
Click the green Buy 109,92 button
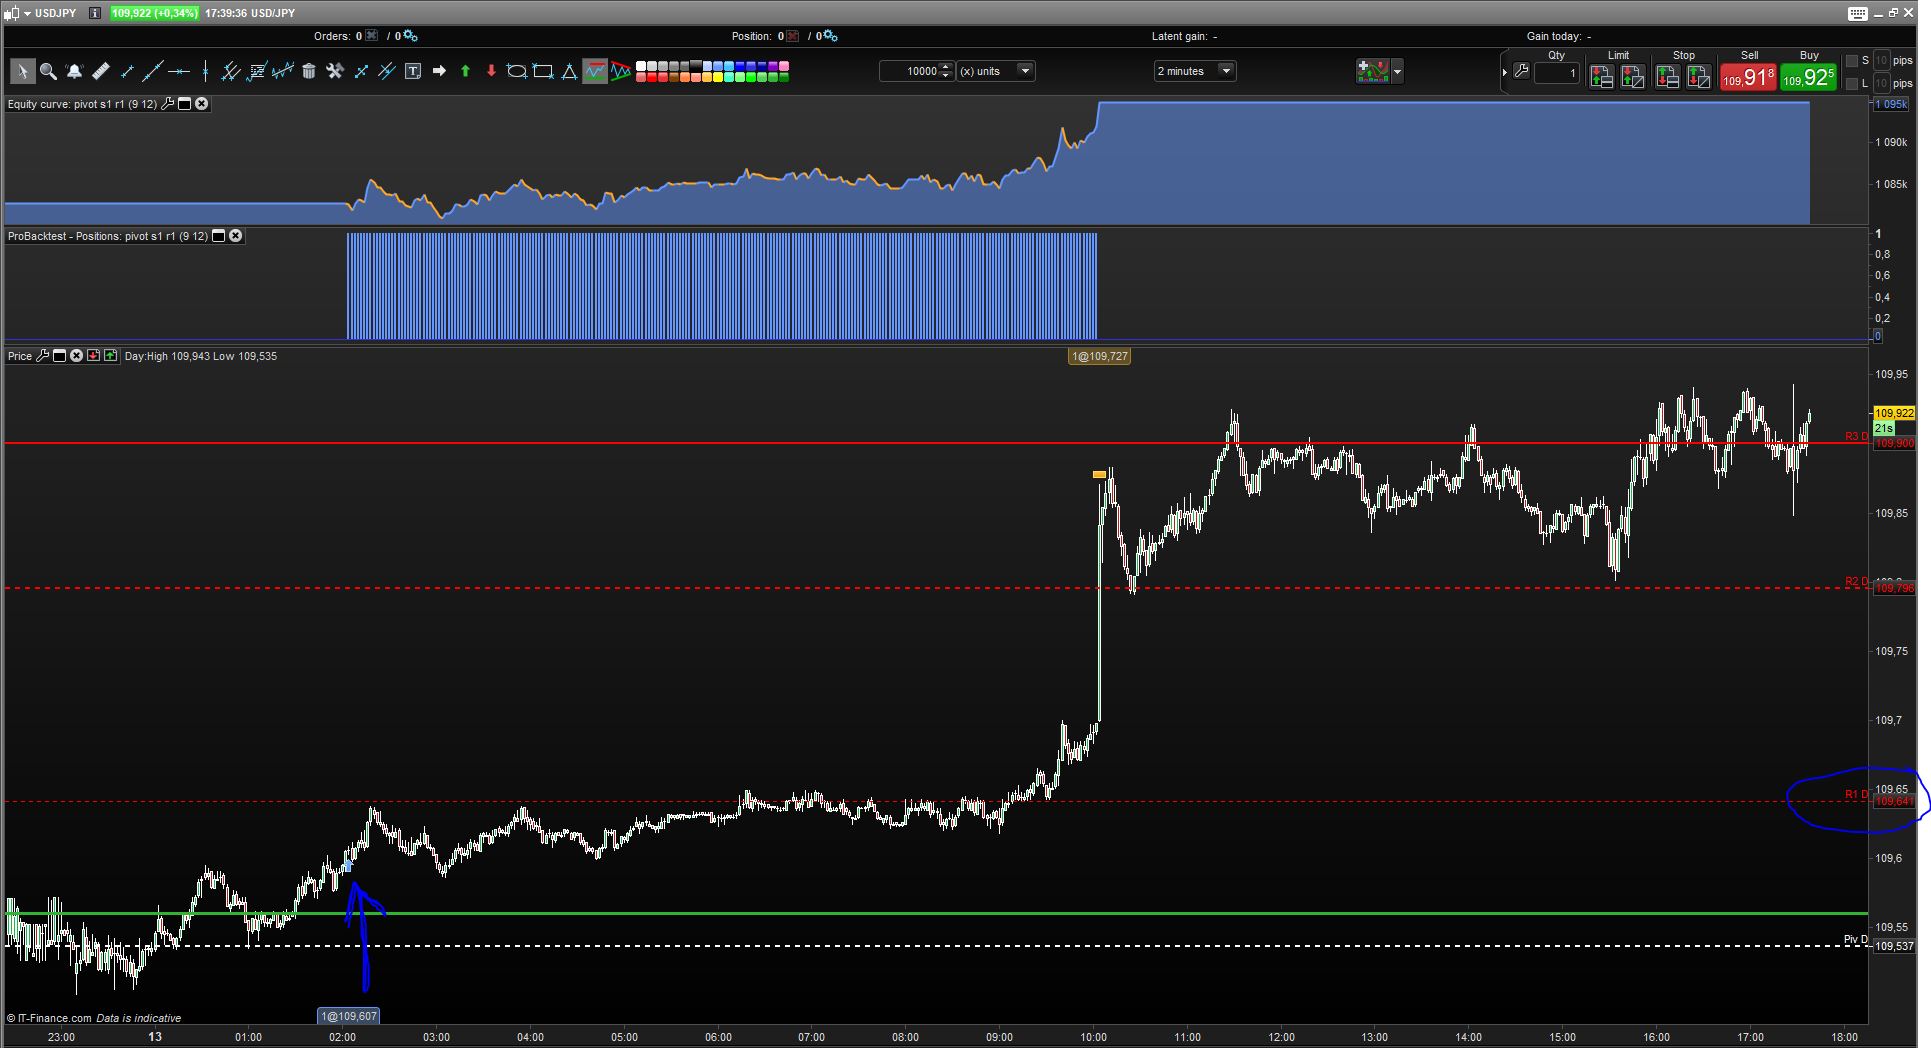coord(1808,77)
